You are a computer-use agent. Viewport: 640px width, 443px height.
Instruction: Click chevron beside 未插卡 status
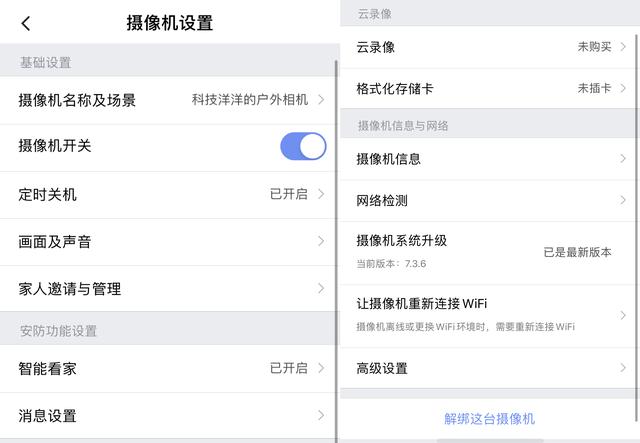click(623, 88)
